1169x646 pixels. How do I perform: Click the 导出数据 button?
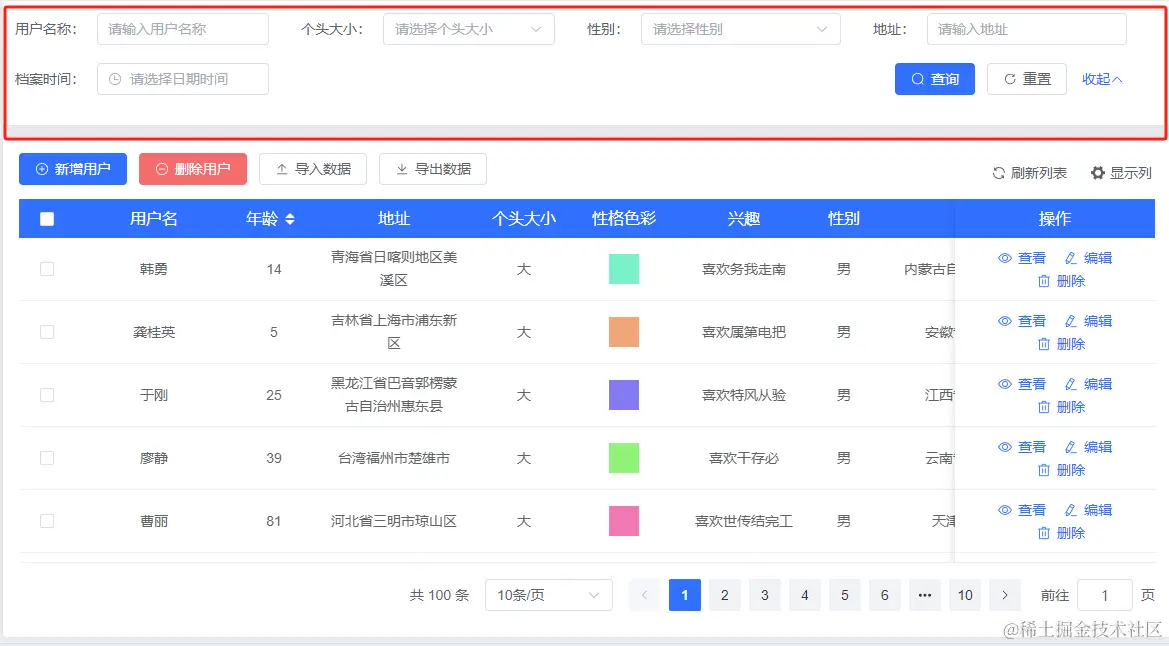tap(433, 169)
